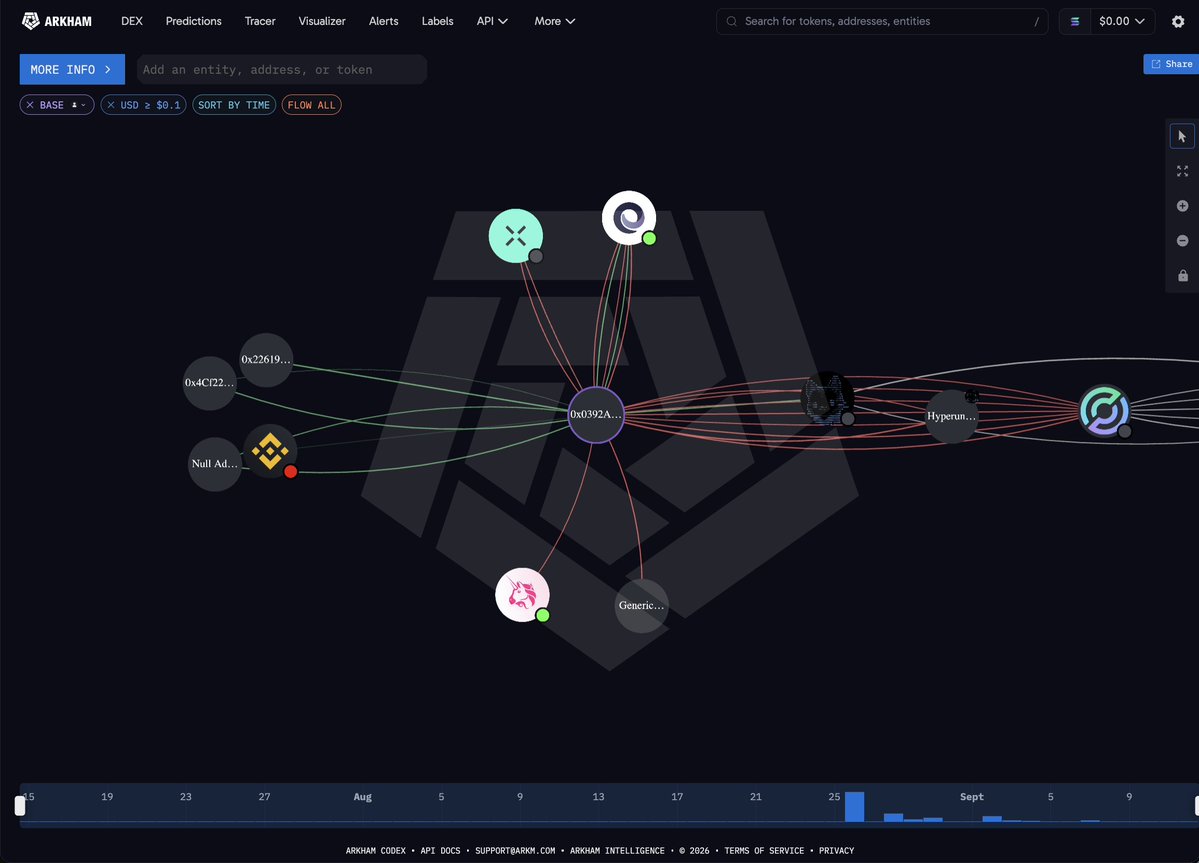1199x863 pixels.
Task: Click the SUPPORT@ARKM.COM footer link
Action: [x=515, y=851]
